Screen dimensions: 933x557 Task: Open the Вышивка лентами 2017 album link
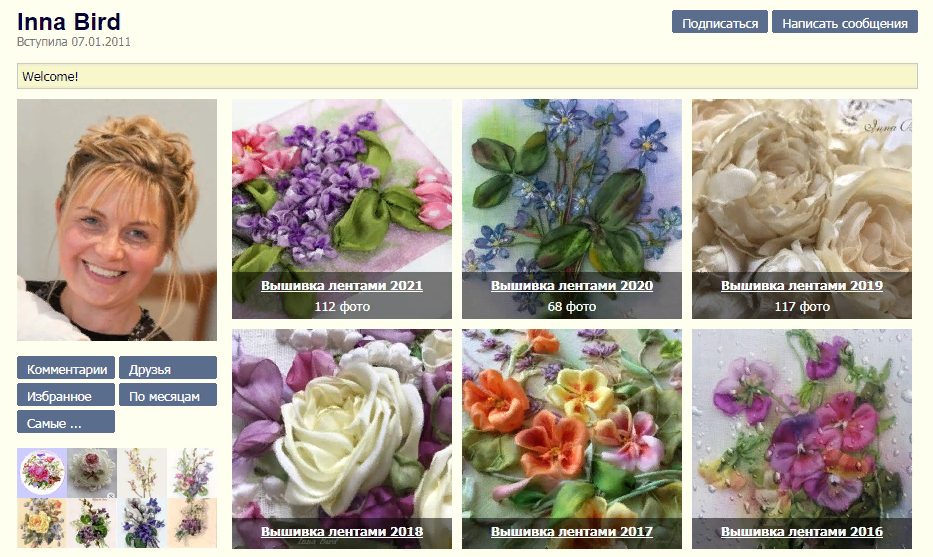(572, 532)
